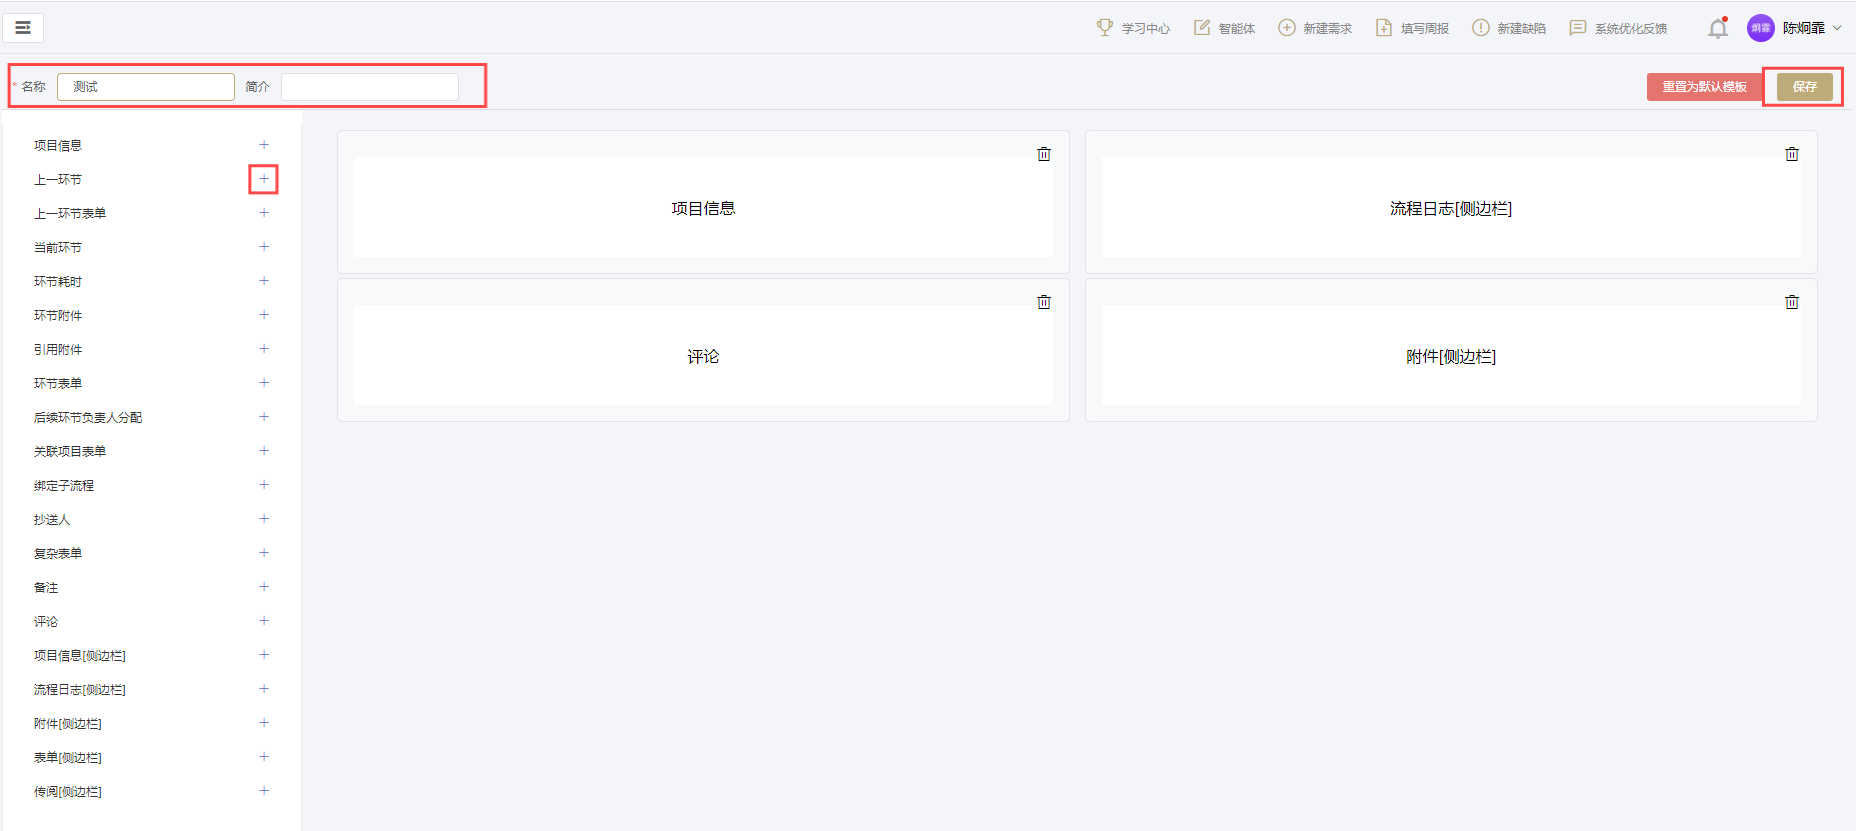Add the 关联项目表单 component with plus
The height and width of the screenshot is (831, 1856).
tap(264, 451)
